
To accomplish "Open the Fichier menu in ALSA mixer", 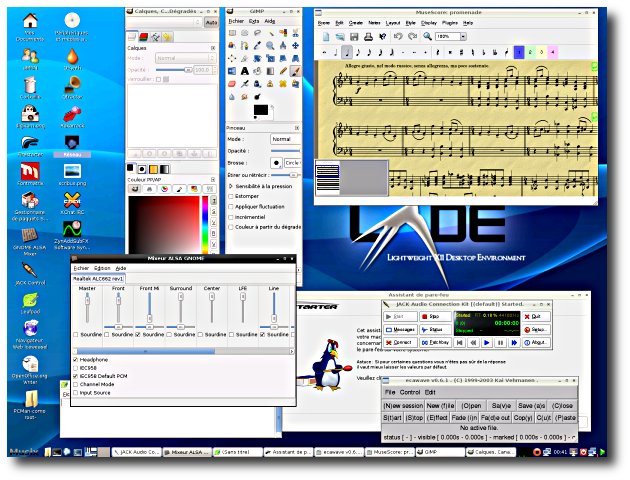I will pos(81,268).
